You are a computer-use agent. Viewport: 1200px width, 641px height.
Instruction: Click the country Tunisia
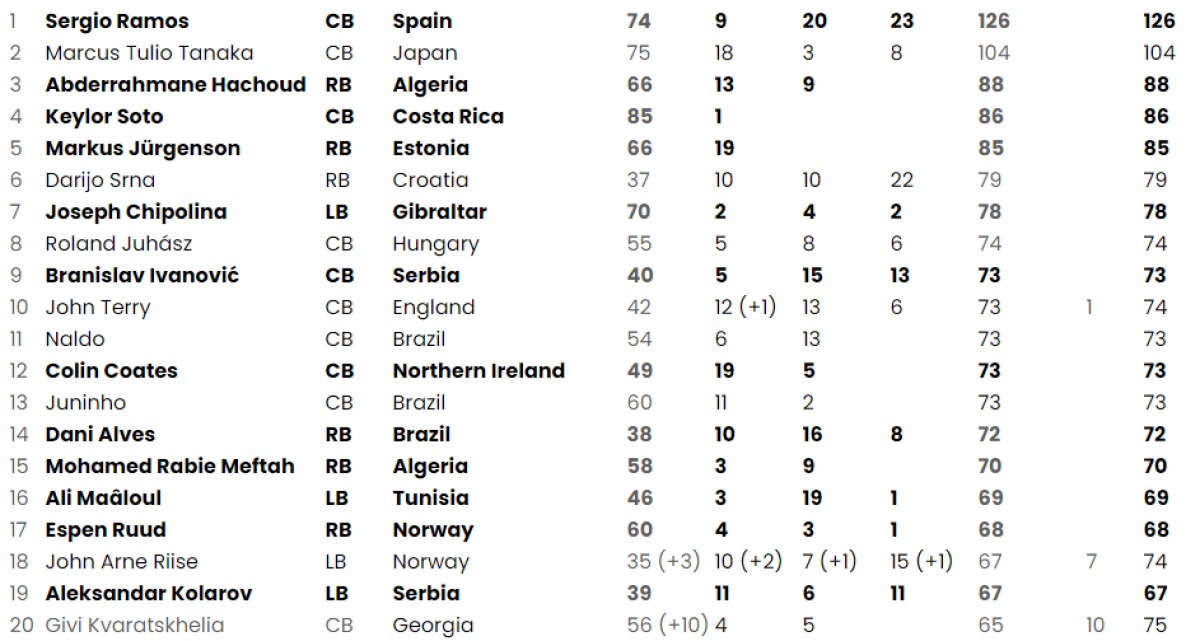tap(428, 498)
